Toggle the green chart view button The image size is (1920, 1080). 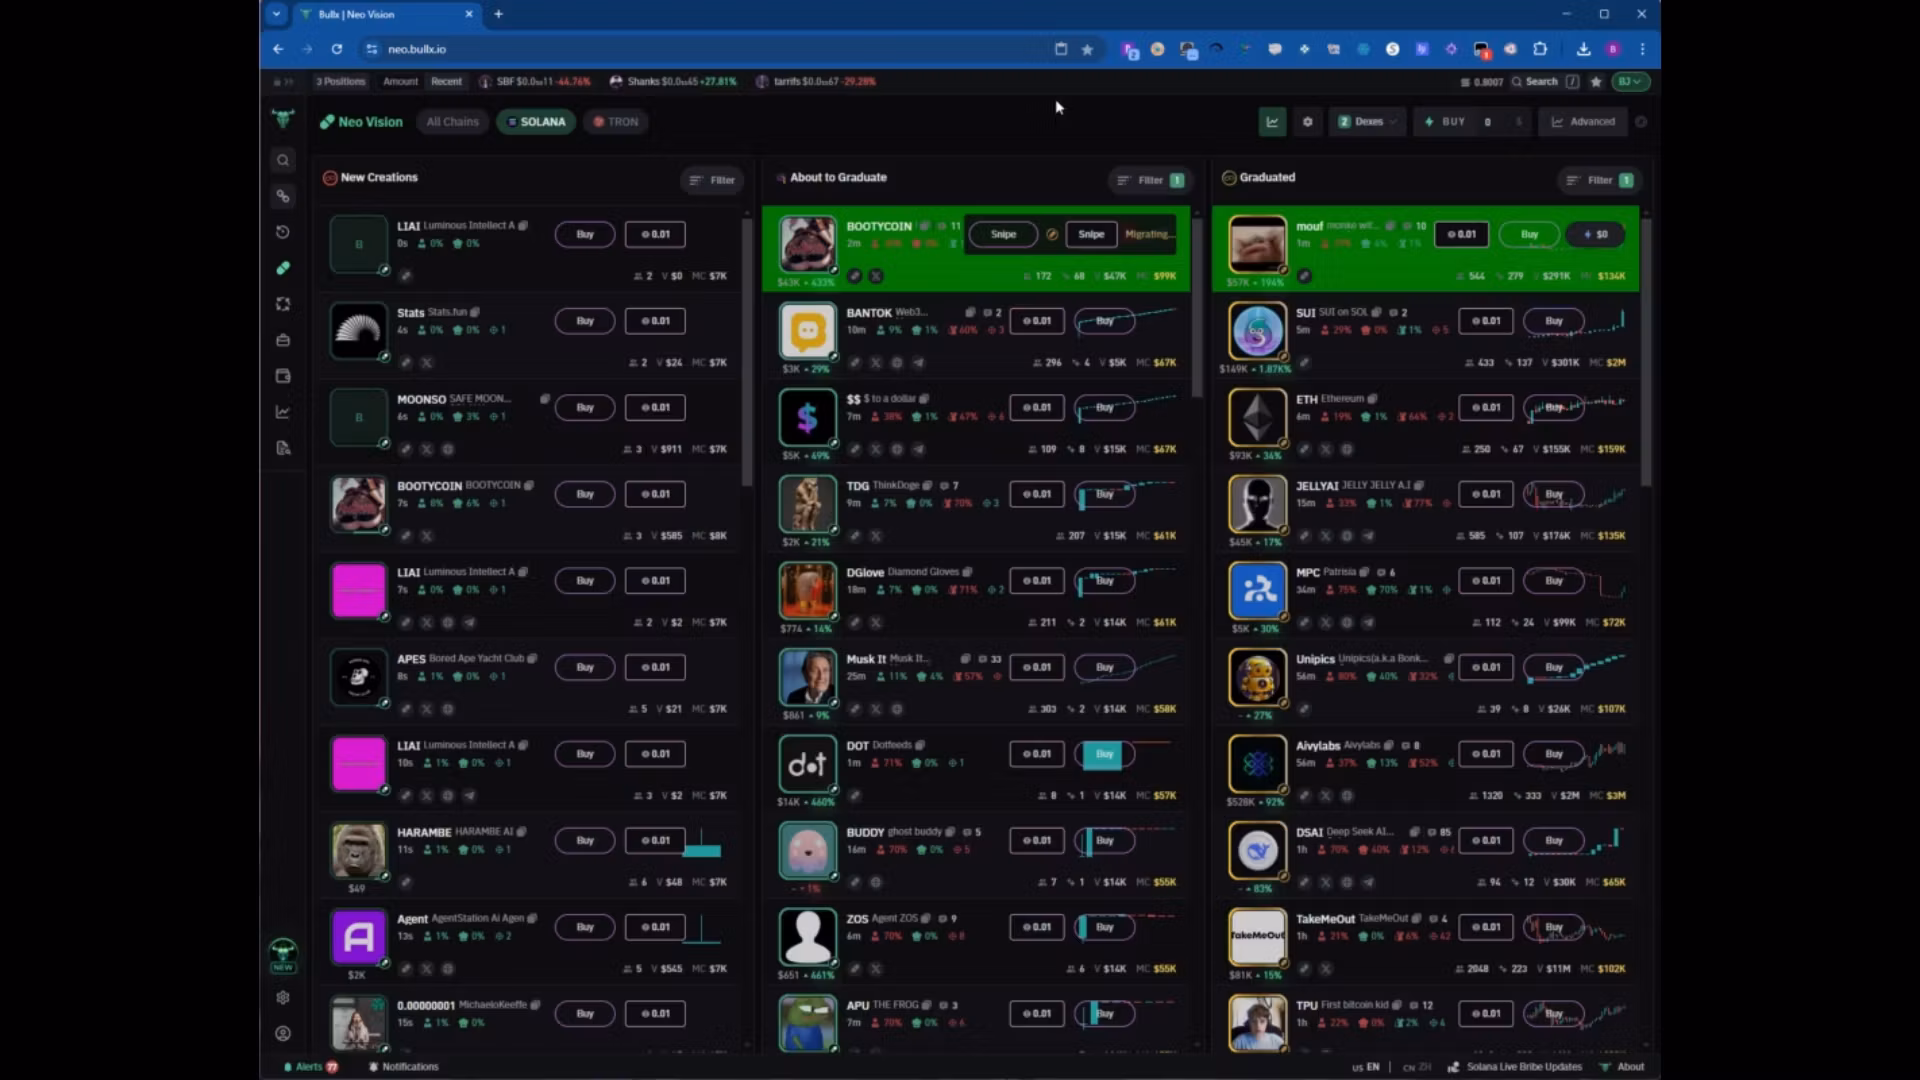[1272, 122]
